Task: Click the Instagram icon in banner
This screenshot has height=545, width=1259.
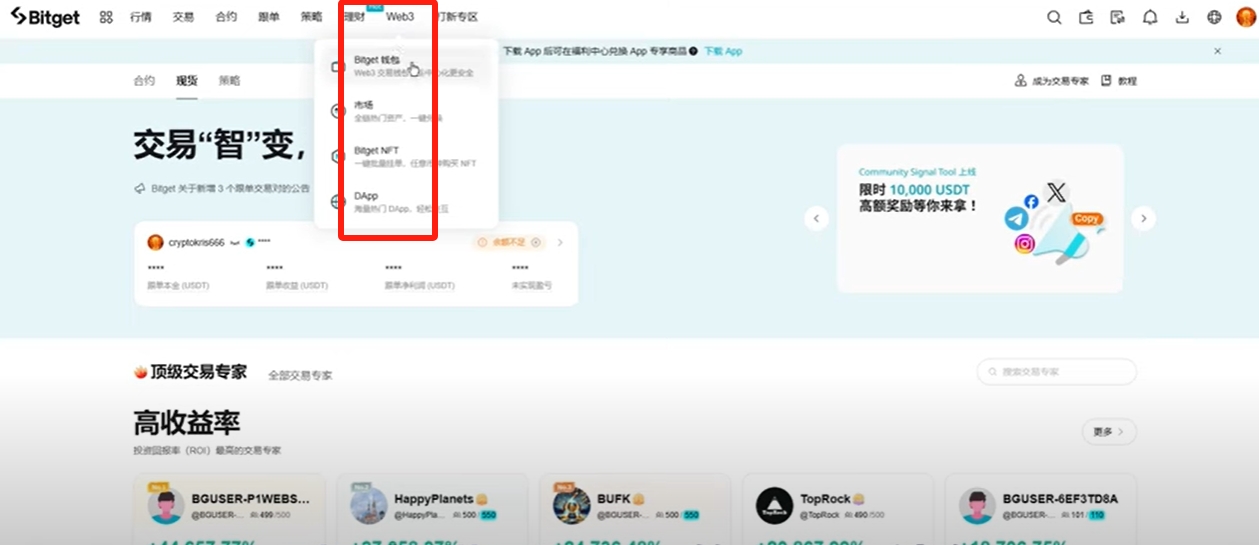Action: coord(1025,243)
